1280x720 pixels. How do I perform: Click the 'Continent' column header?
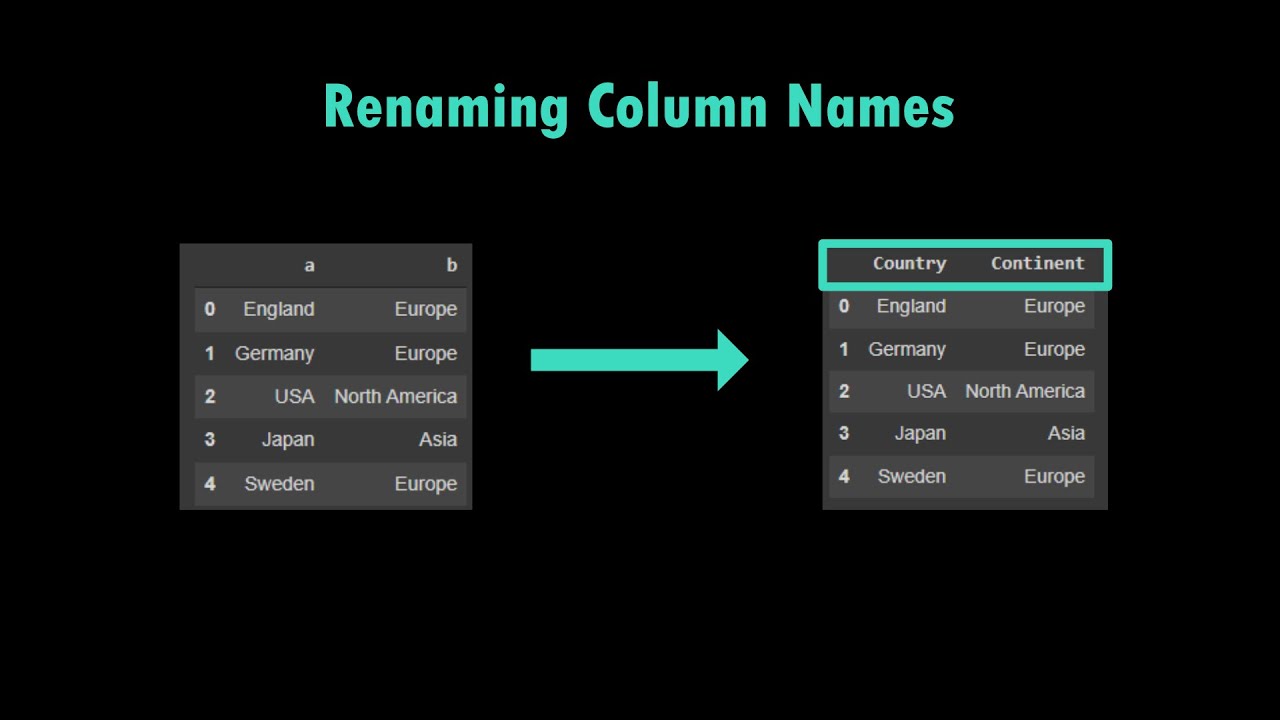[1038, 263]
